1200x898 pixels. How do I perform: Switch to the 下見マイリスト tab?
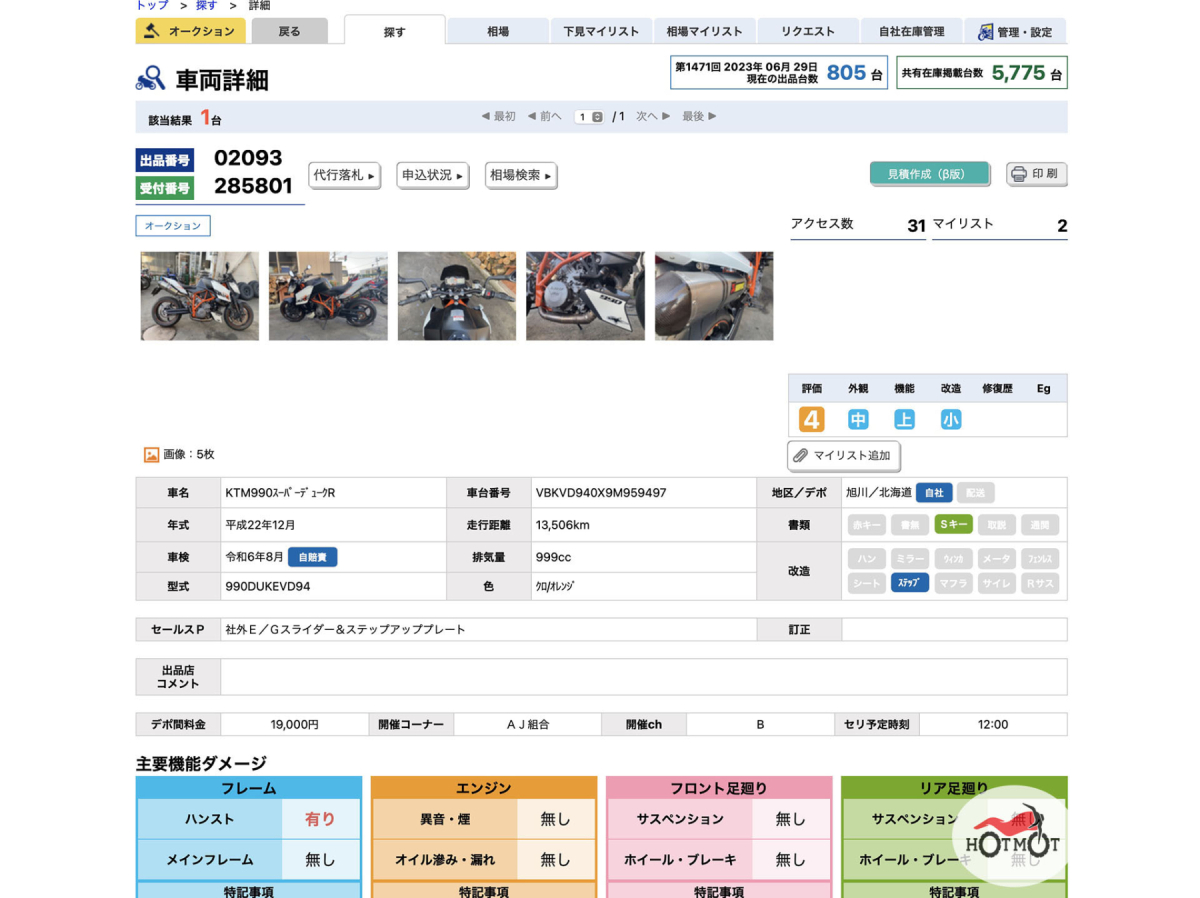[601, 31]
